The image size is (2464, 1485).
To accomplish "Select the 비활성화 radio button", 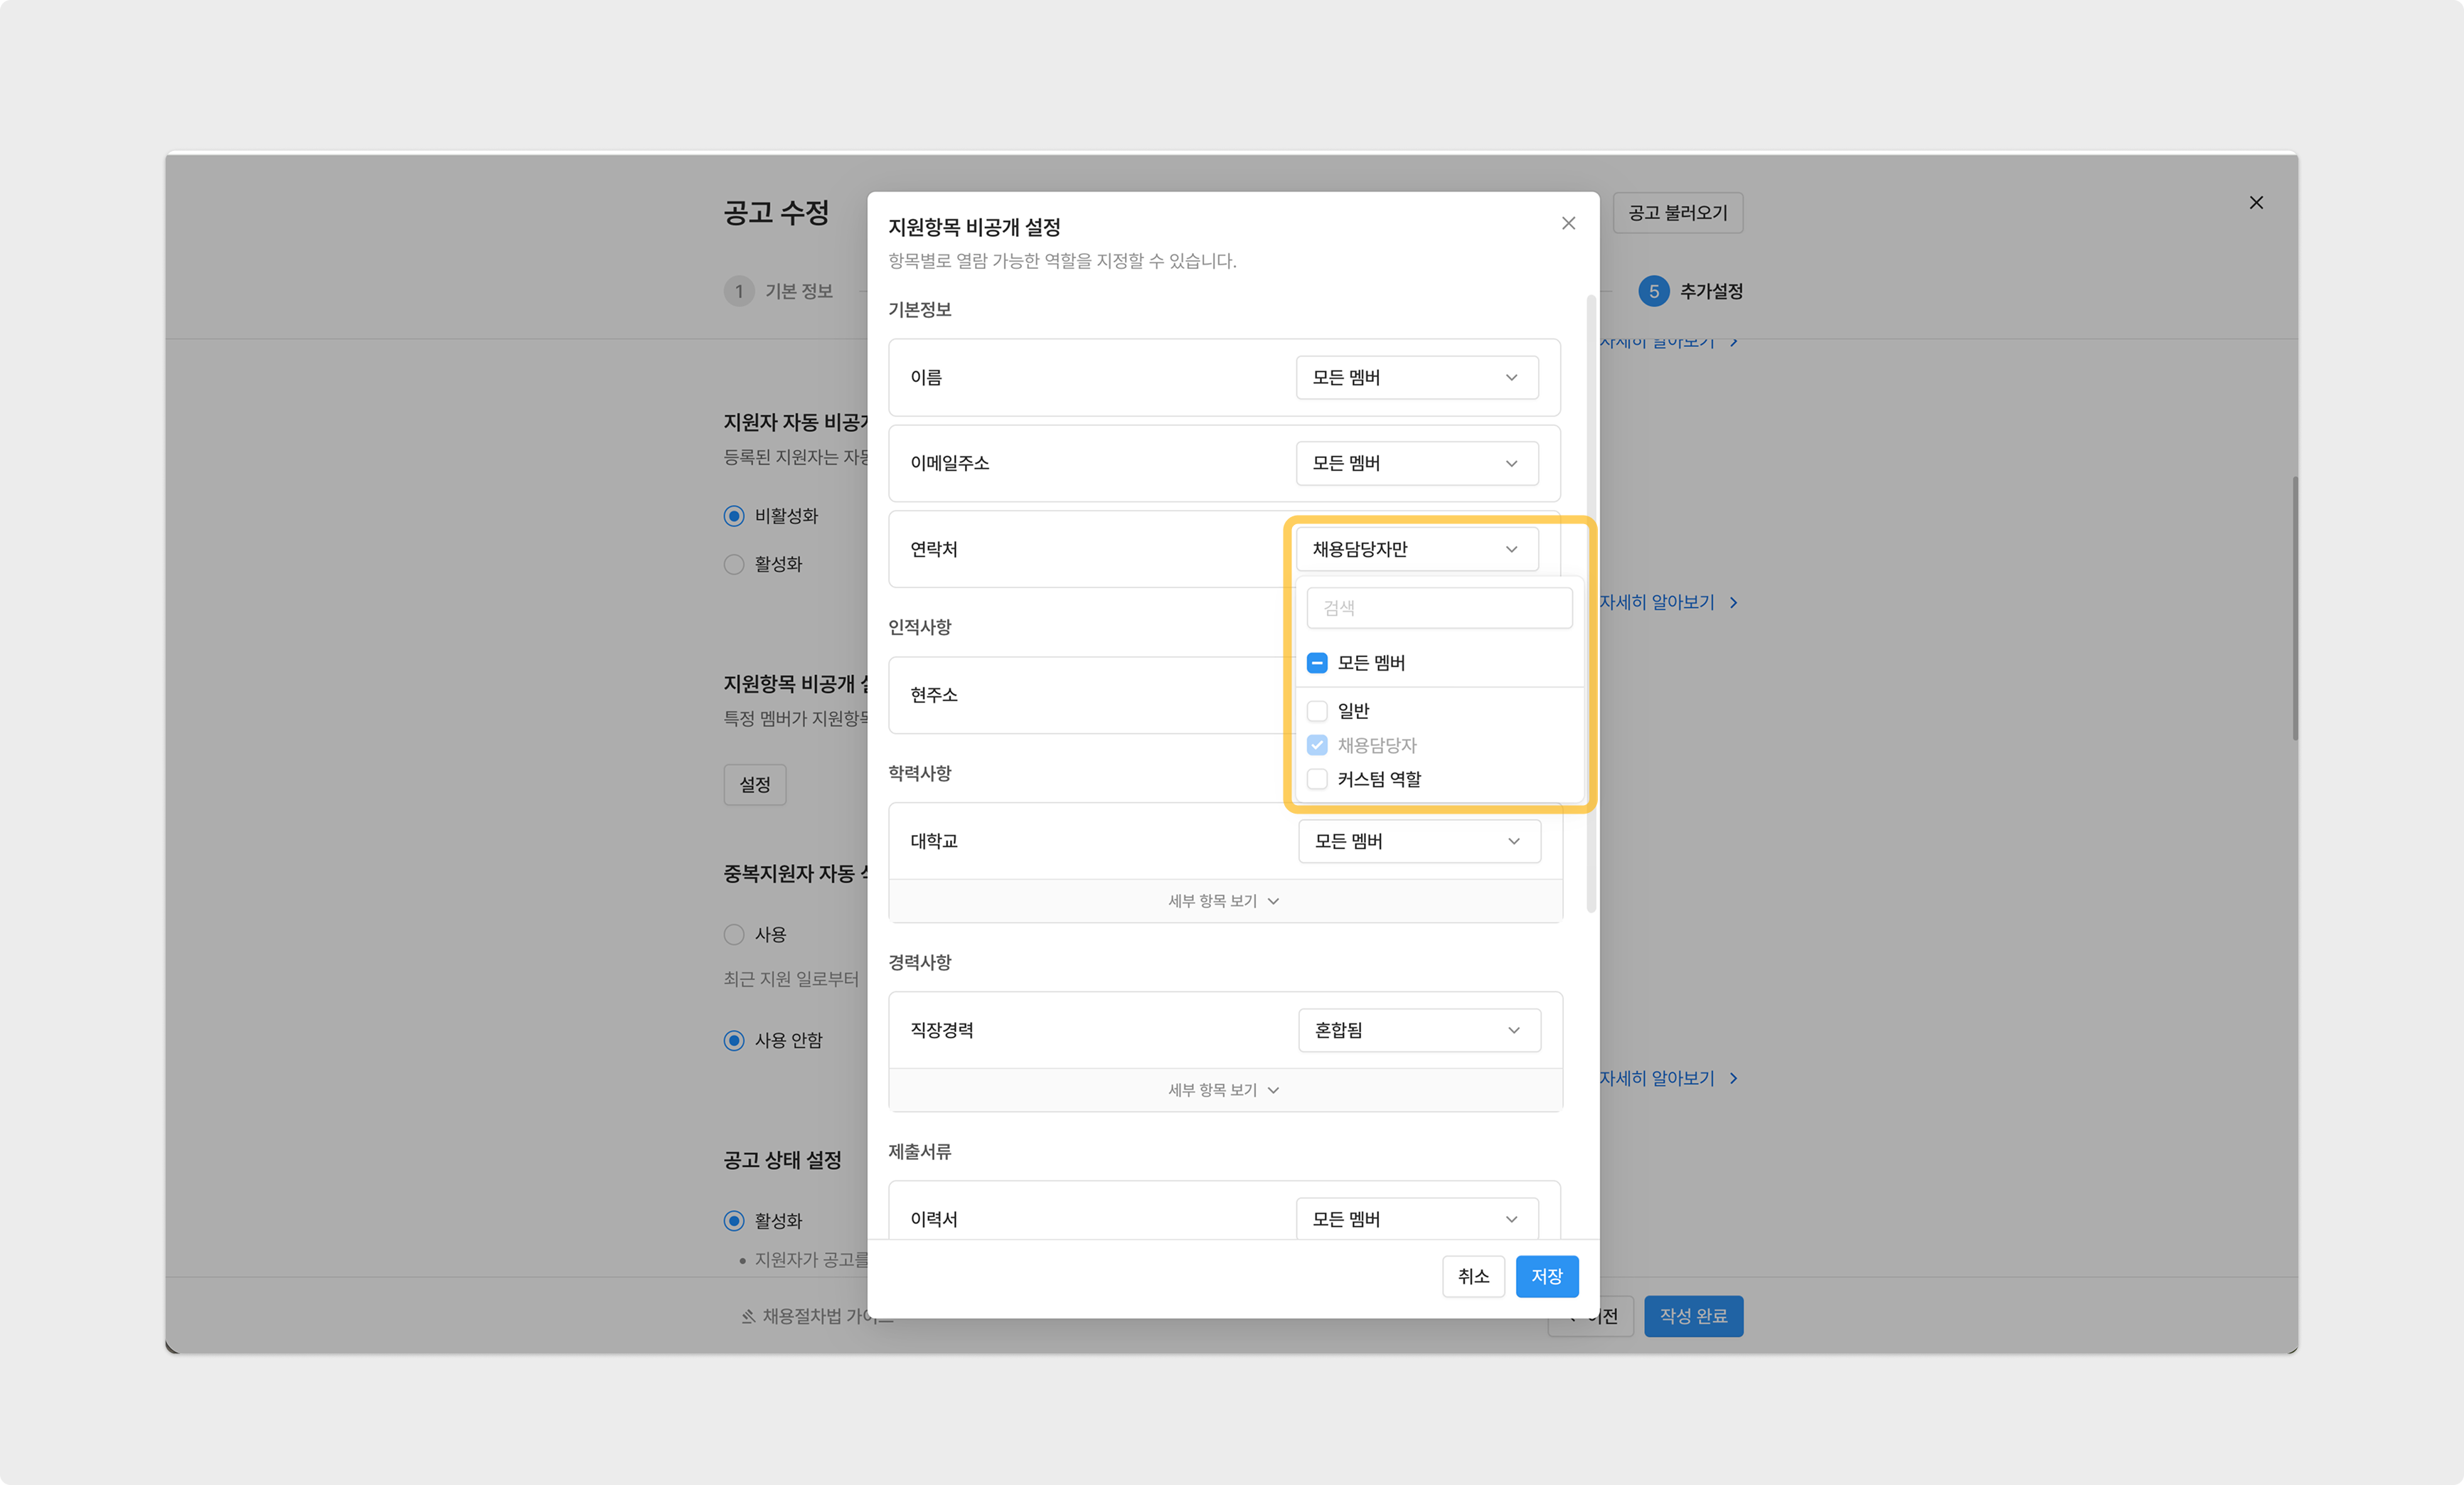I will point(734,516).
